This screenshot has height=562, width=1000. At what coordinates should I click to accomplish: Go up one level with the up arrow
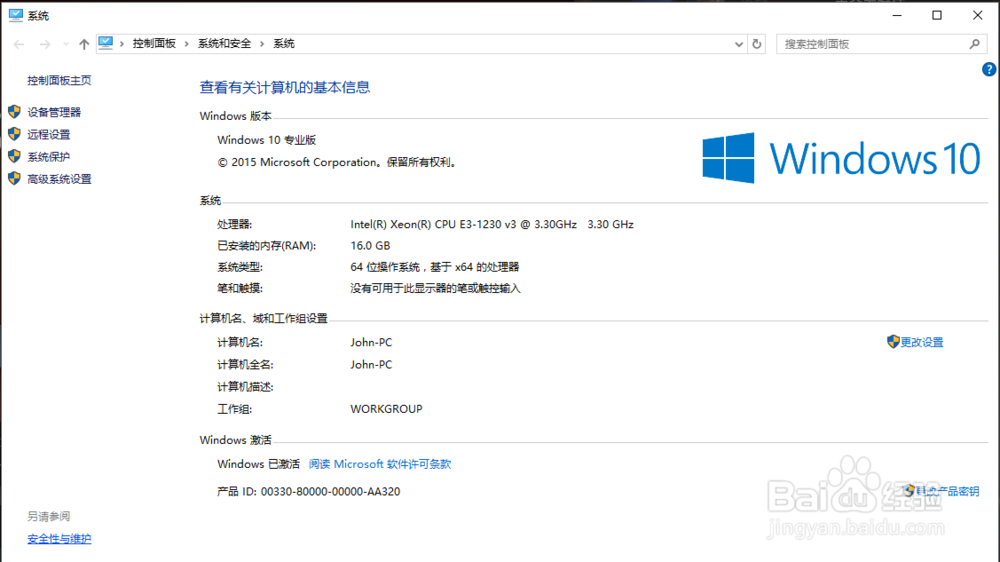point(84,44)
